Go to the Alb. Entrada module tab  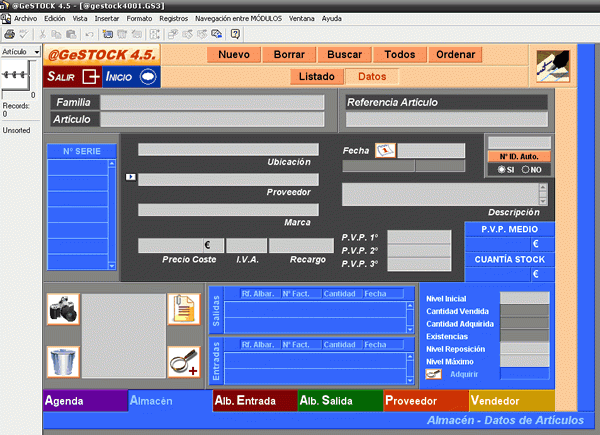(255, 401)
